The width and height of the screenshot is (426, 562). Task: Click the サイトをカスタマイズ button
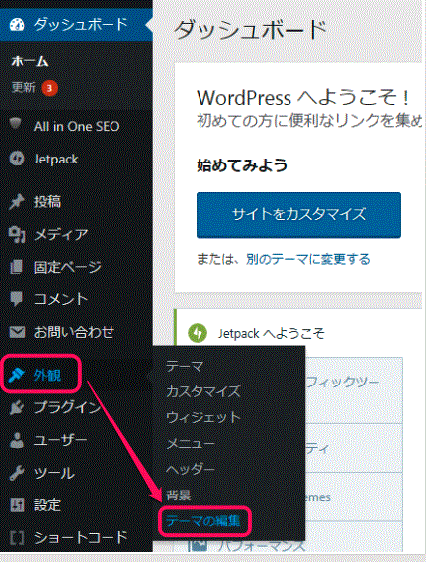[299, 215]
